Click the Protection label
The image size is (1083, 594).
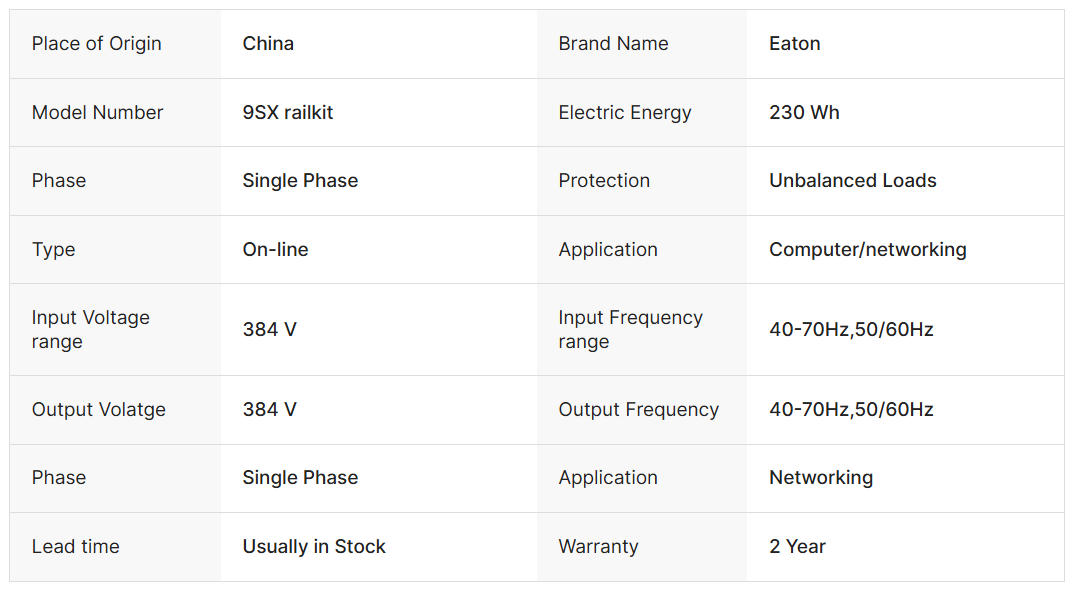[x=604, y=181]
